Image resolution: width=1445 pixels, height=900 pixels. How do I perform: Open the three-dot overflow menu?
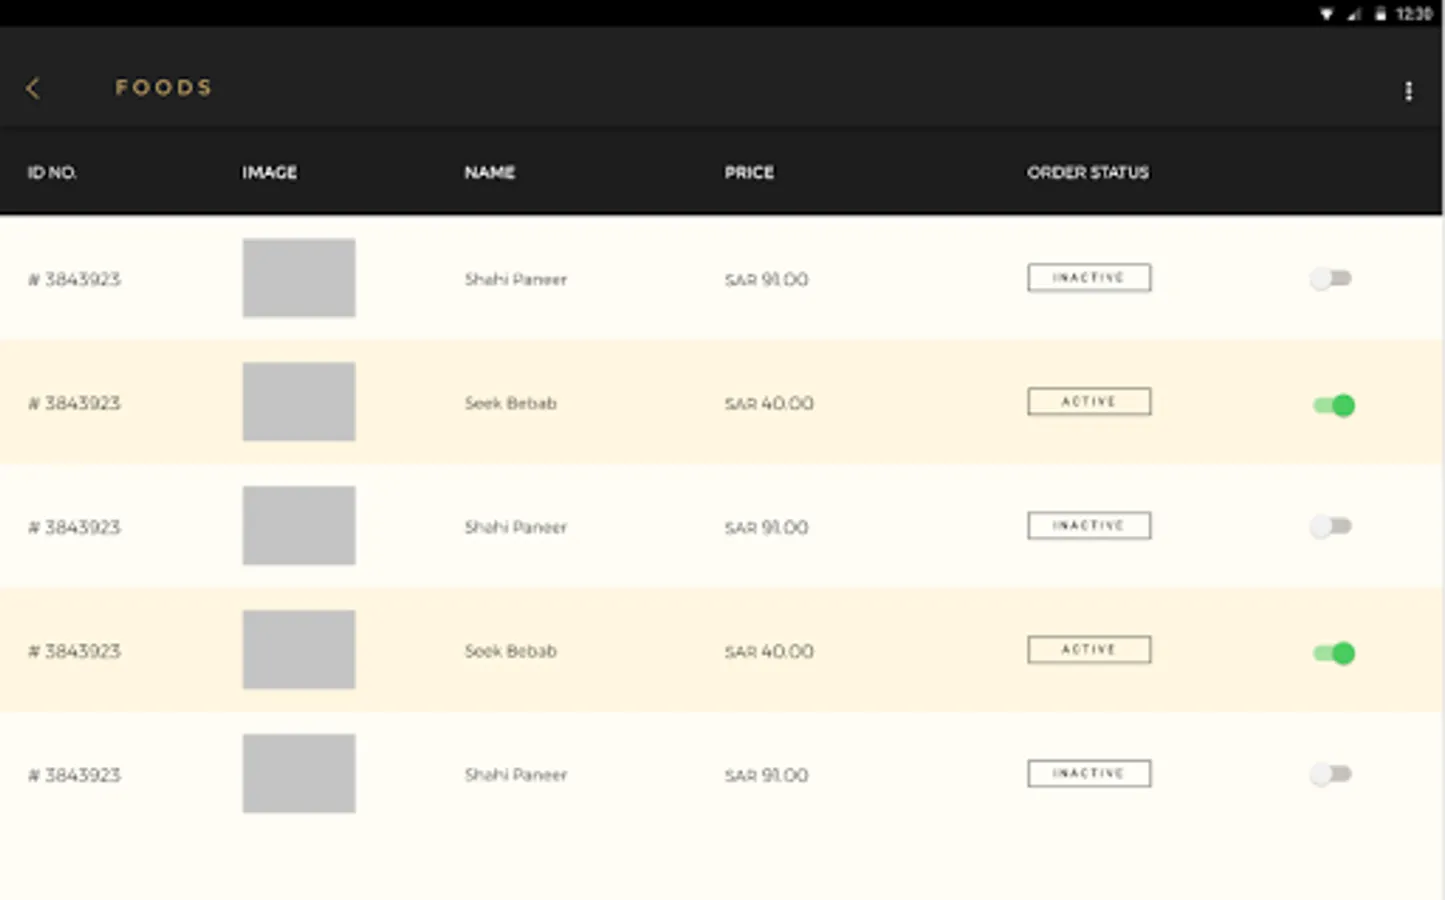pyautogui.click(x=1408, y=91)
